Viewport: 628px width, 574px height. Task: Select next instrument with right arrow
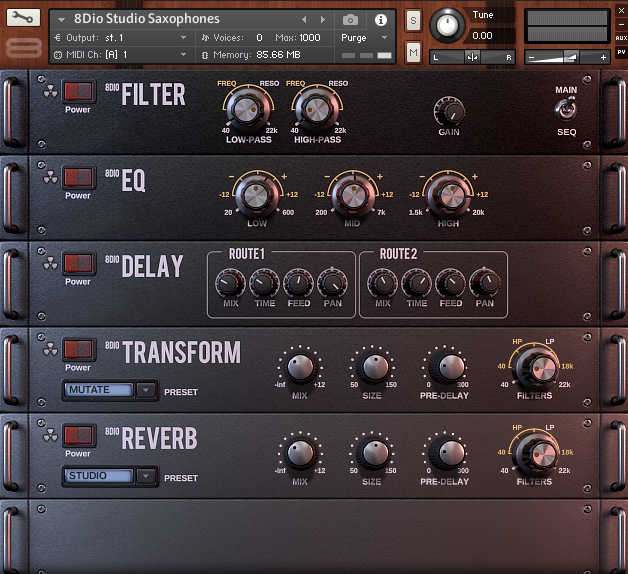(x=322, y=20)
